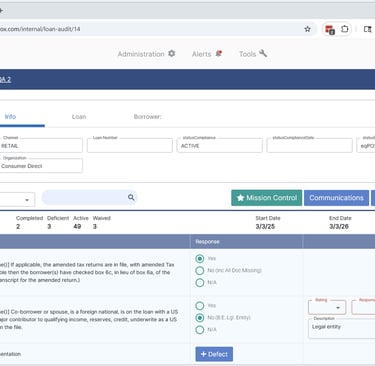Click the statusCompliance field showing ACTIVE
The height and width of the screenshot is (366, 375).
(x=219, y=146)
